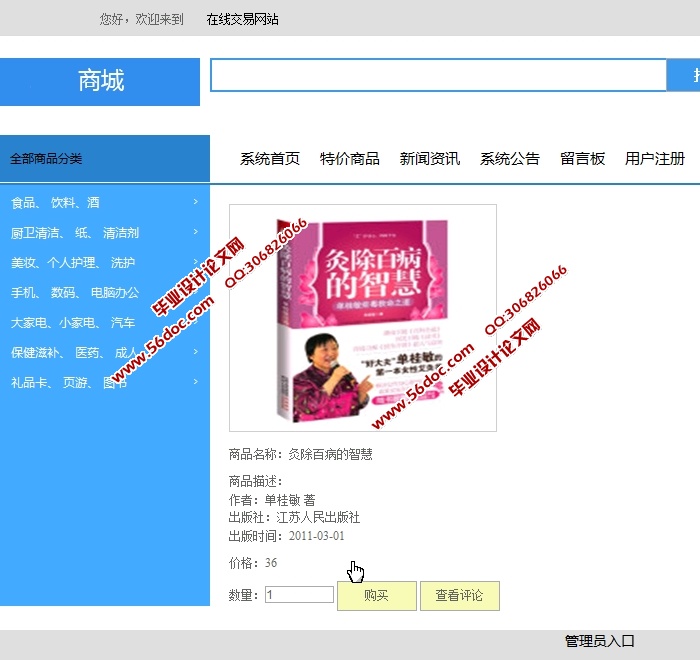Expand the 食品、饮料、酒 category arrow
The height and width of the screenshot is (661, 700).
195,202
